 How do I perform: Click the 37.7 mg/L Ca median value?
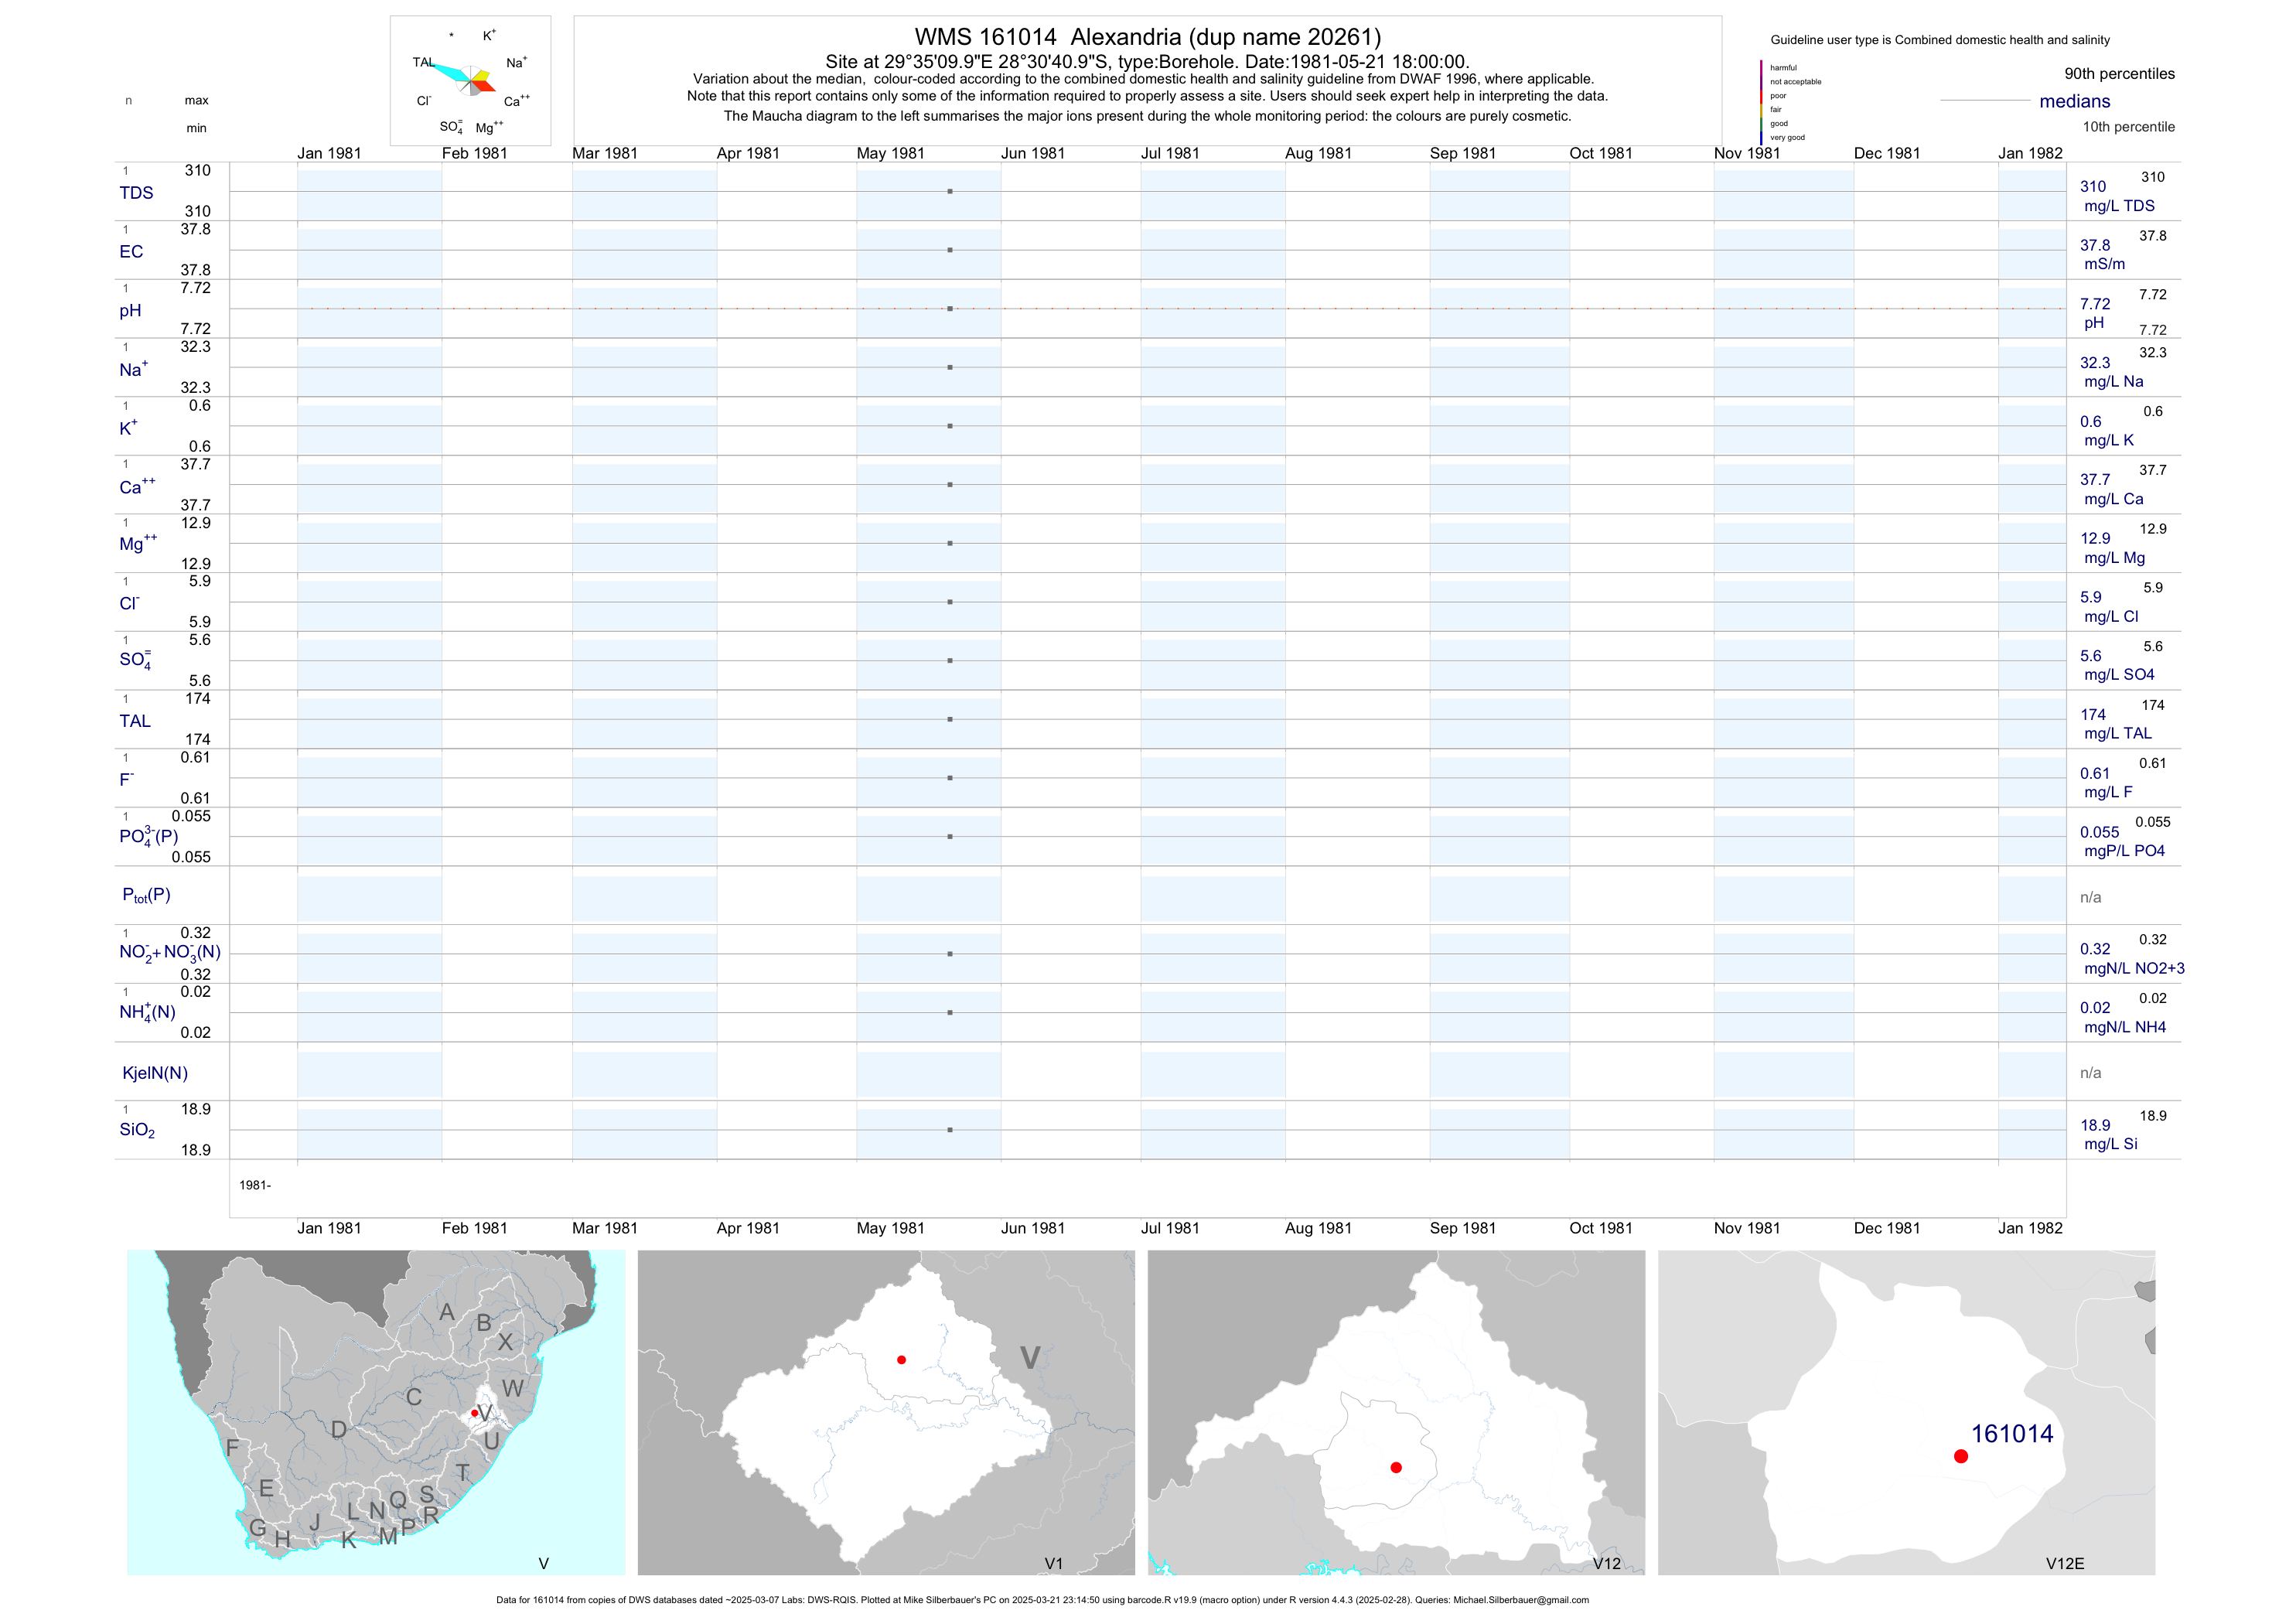[x=2095, y=480]
